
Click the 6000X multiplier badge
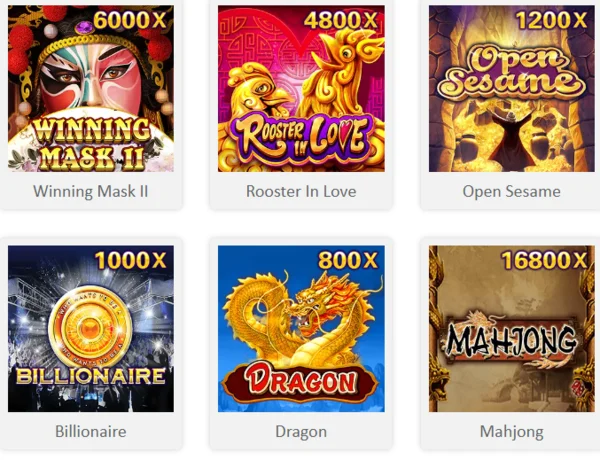(x=130, y=20)
